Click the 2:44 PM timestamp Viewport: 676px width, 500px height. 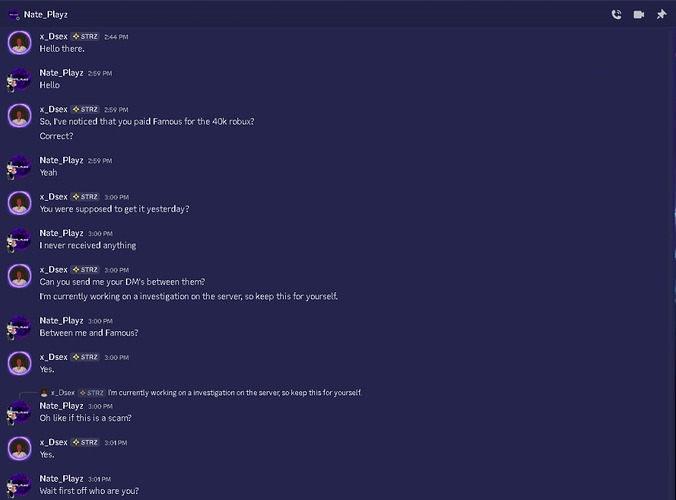tap(116, 36)
